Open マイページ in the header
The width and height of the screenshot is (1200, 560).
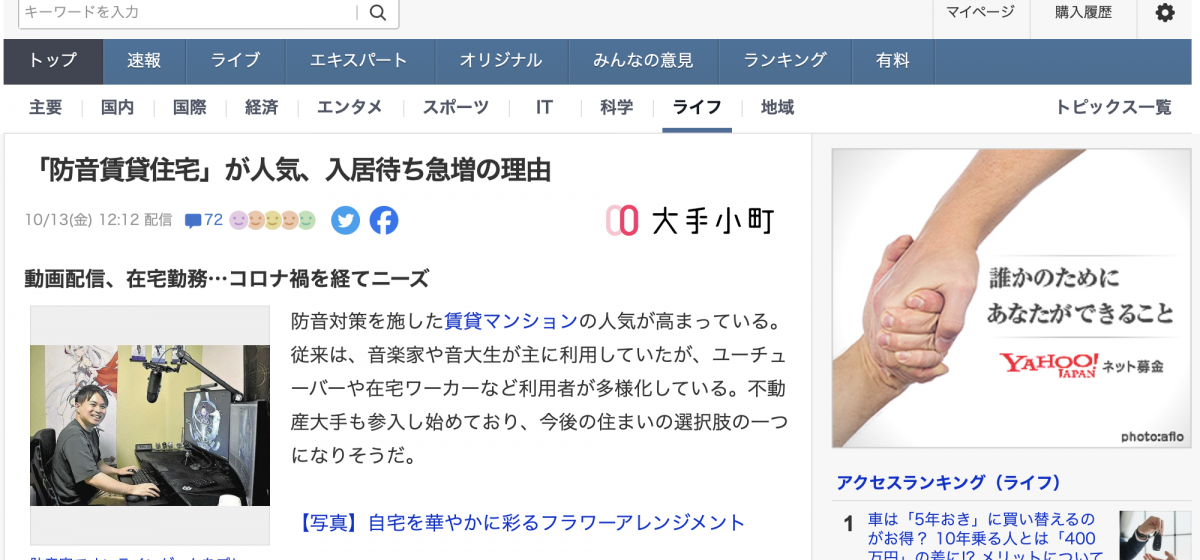coord(981,12)
